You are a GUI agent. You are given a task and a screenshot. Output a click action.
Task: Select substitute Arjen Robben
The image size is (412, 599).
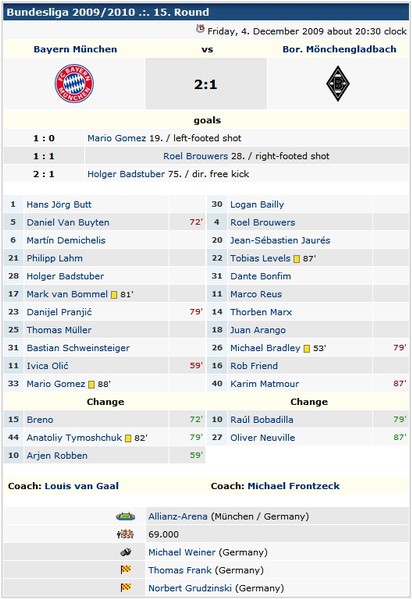pyautogui.click(x=57, y=456)
